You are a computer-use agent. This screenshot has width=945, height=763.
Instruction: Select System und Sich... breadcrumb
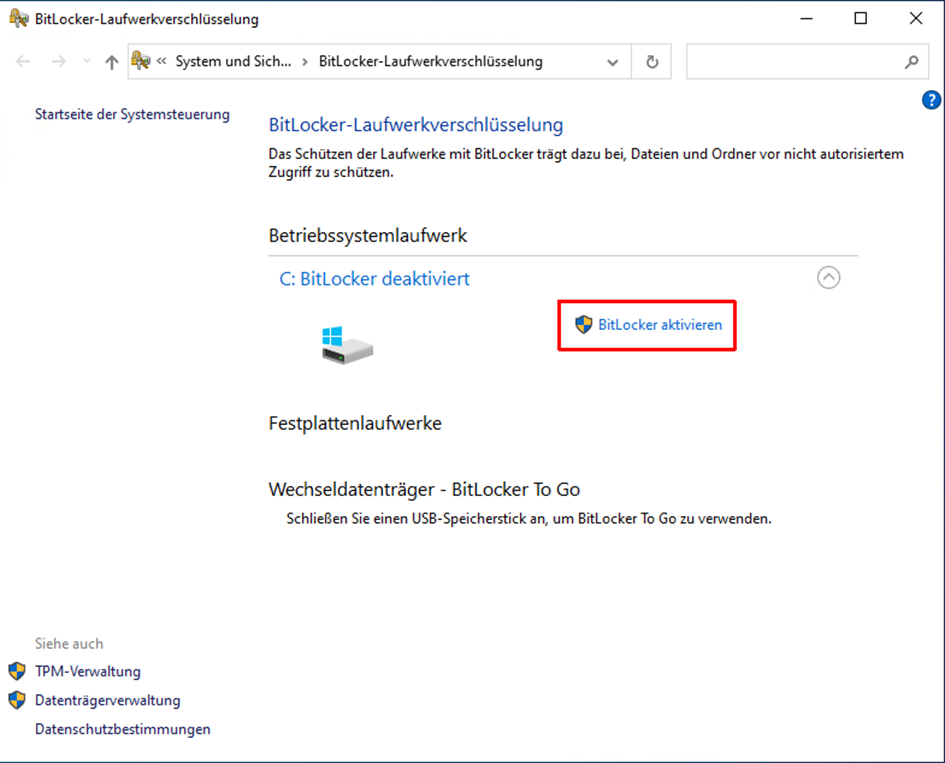(233, 61)
